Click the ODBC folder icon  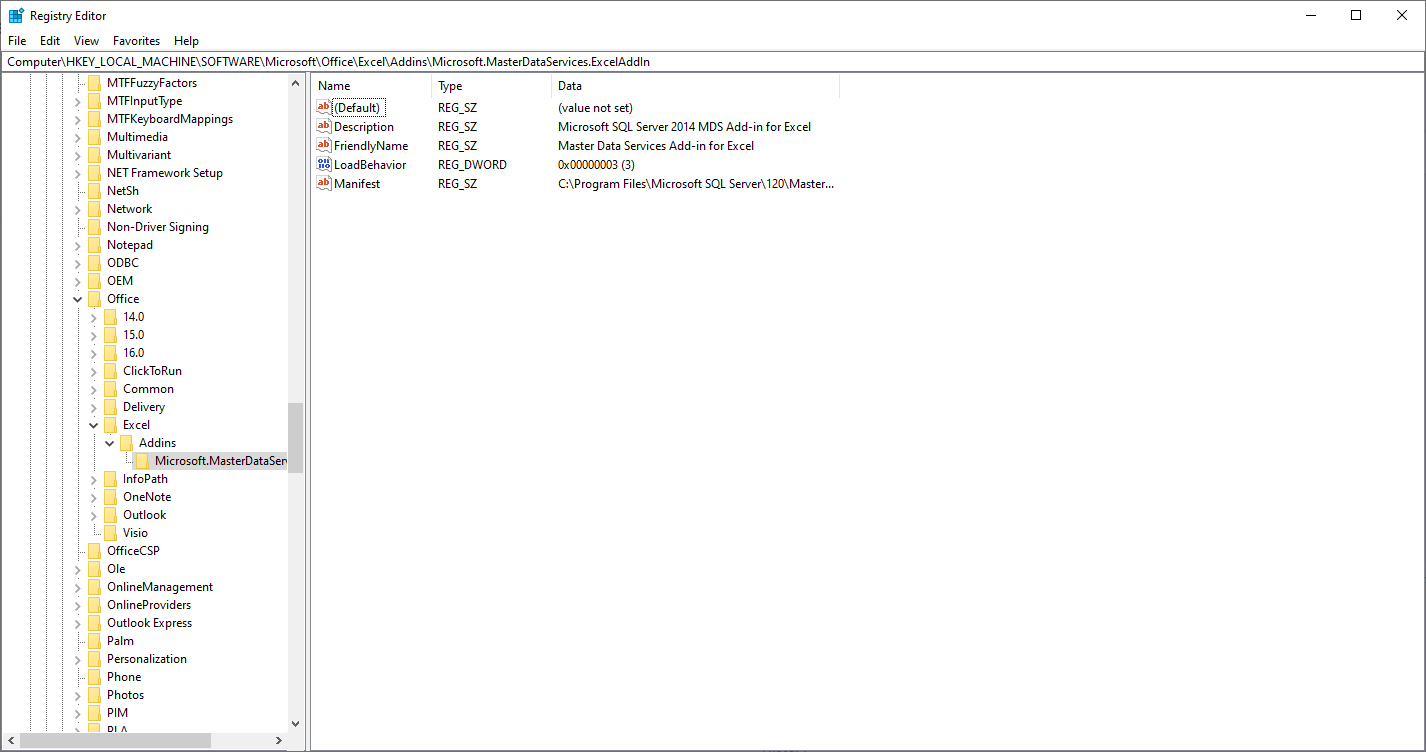(95, 263)
